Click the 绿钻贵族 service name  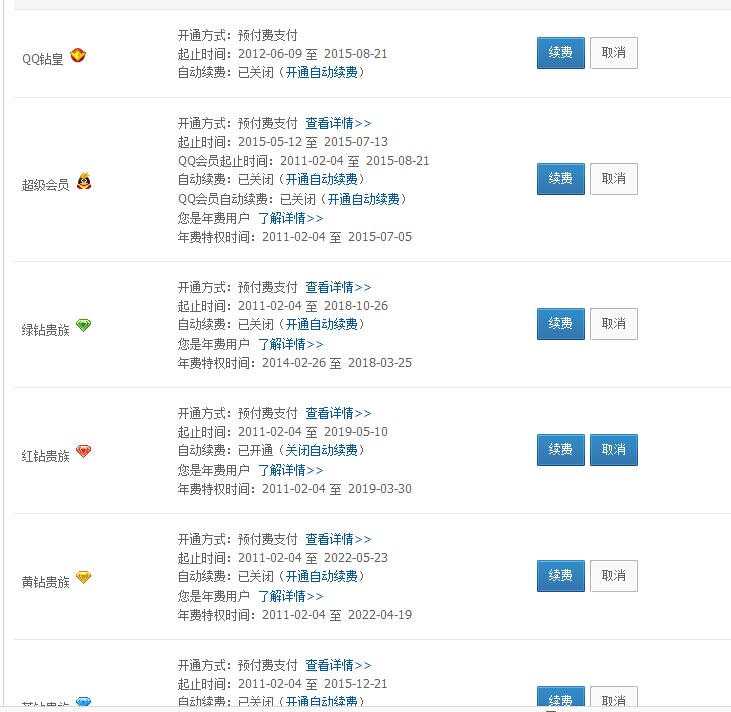pos(45,330)
